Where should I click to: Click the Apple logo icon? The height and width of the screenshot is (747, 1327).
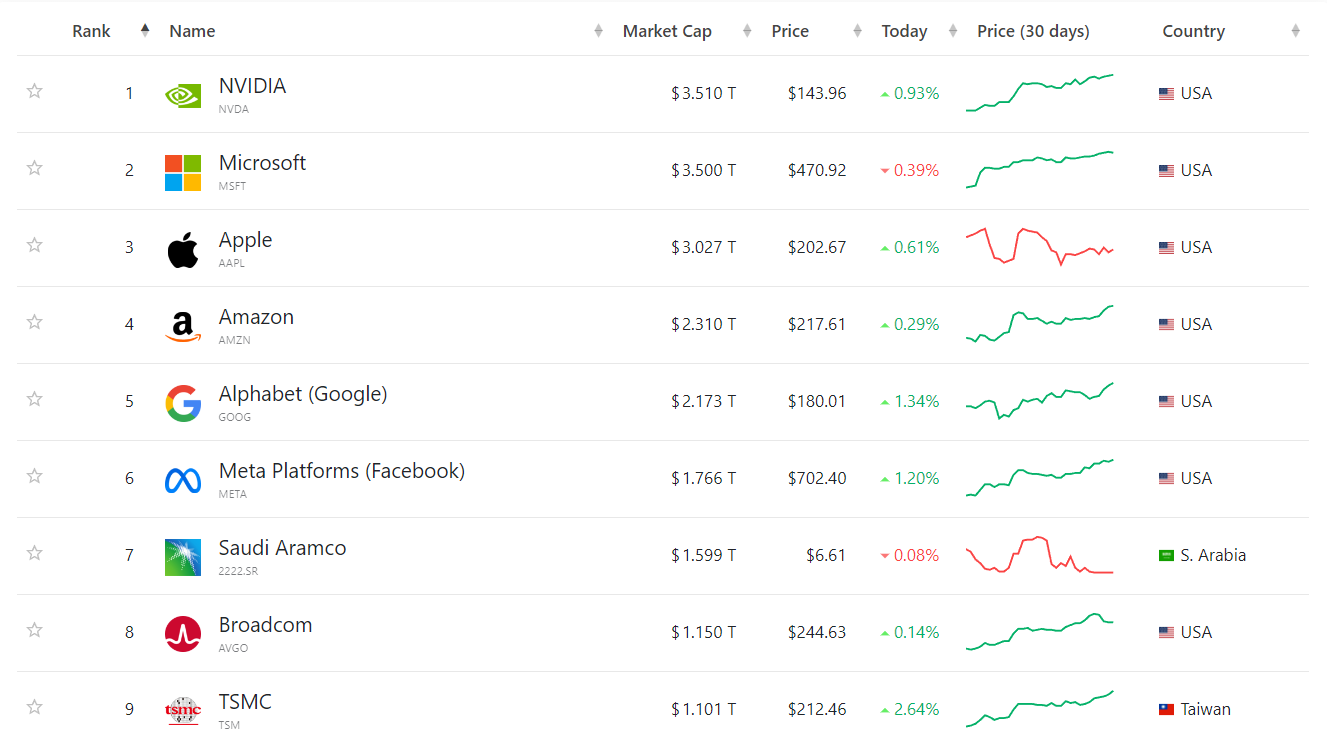(183, 249)
